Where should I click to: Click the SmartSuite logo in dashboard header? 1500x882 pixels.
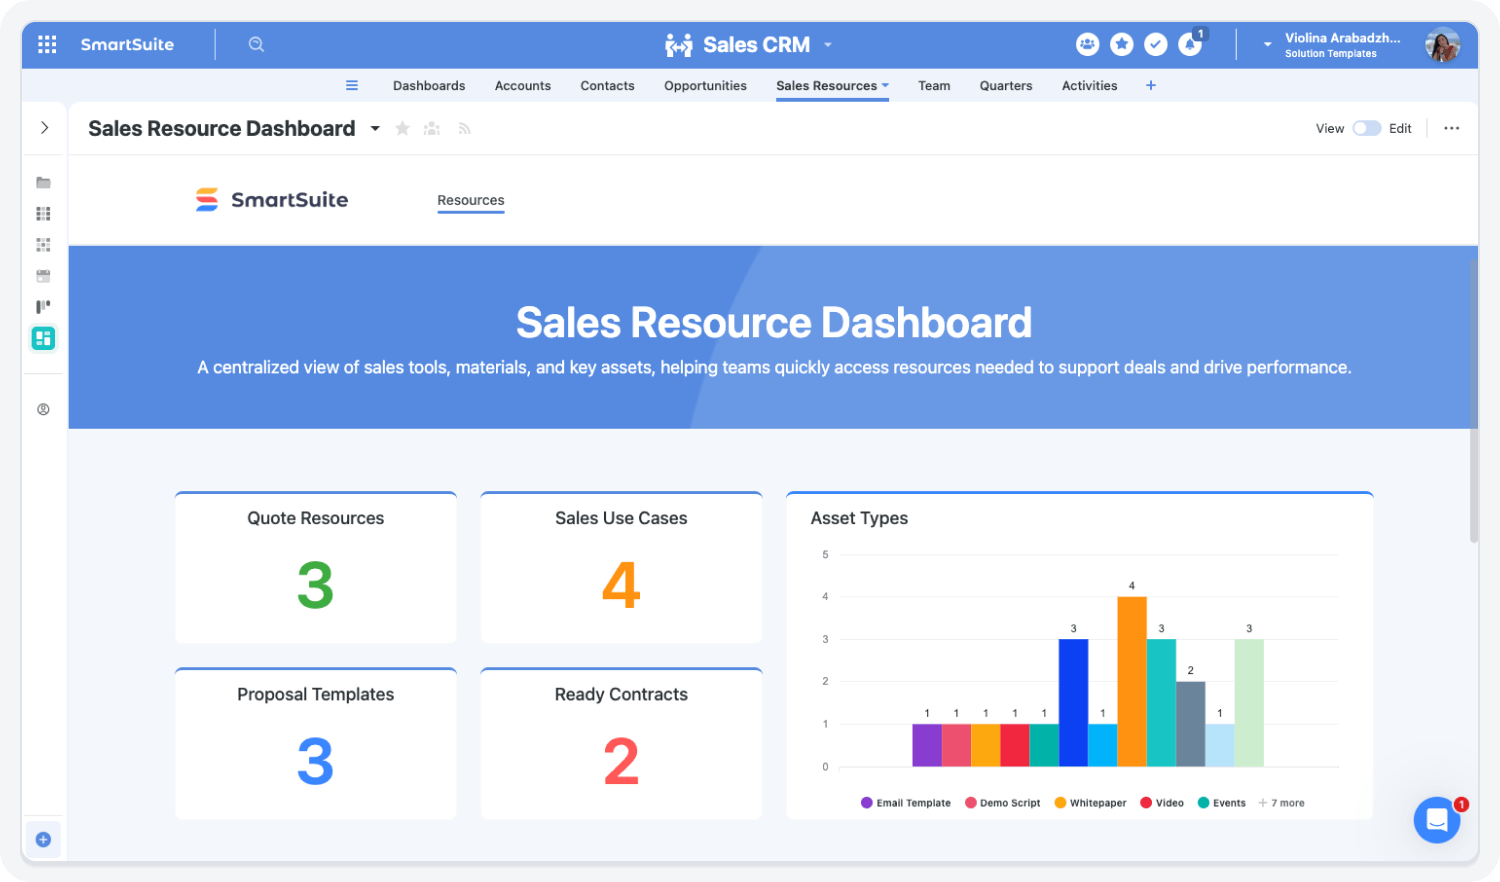pos(272,200)
